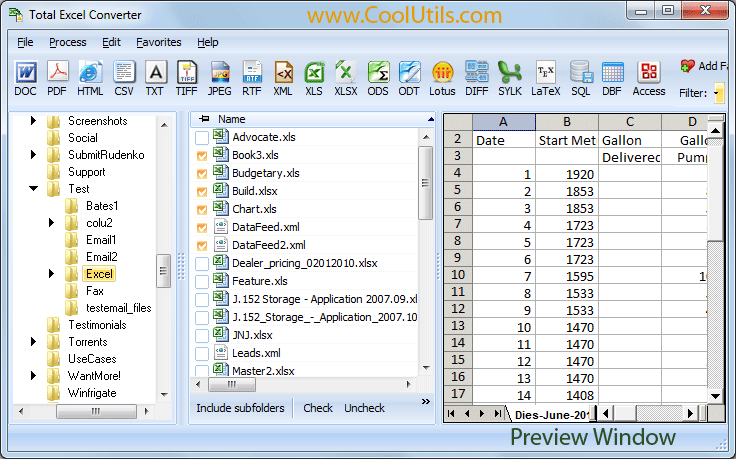This screenshot has height=459, width=736.
Task: Choose the ODT conversion icon
Action: (409, 78)
